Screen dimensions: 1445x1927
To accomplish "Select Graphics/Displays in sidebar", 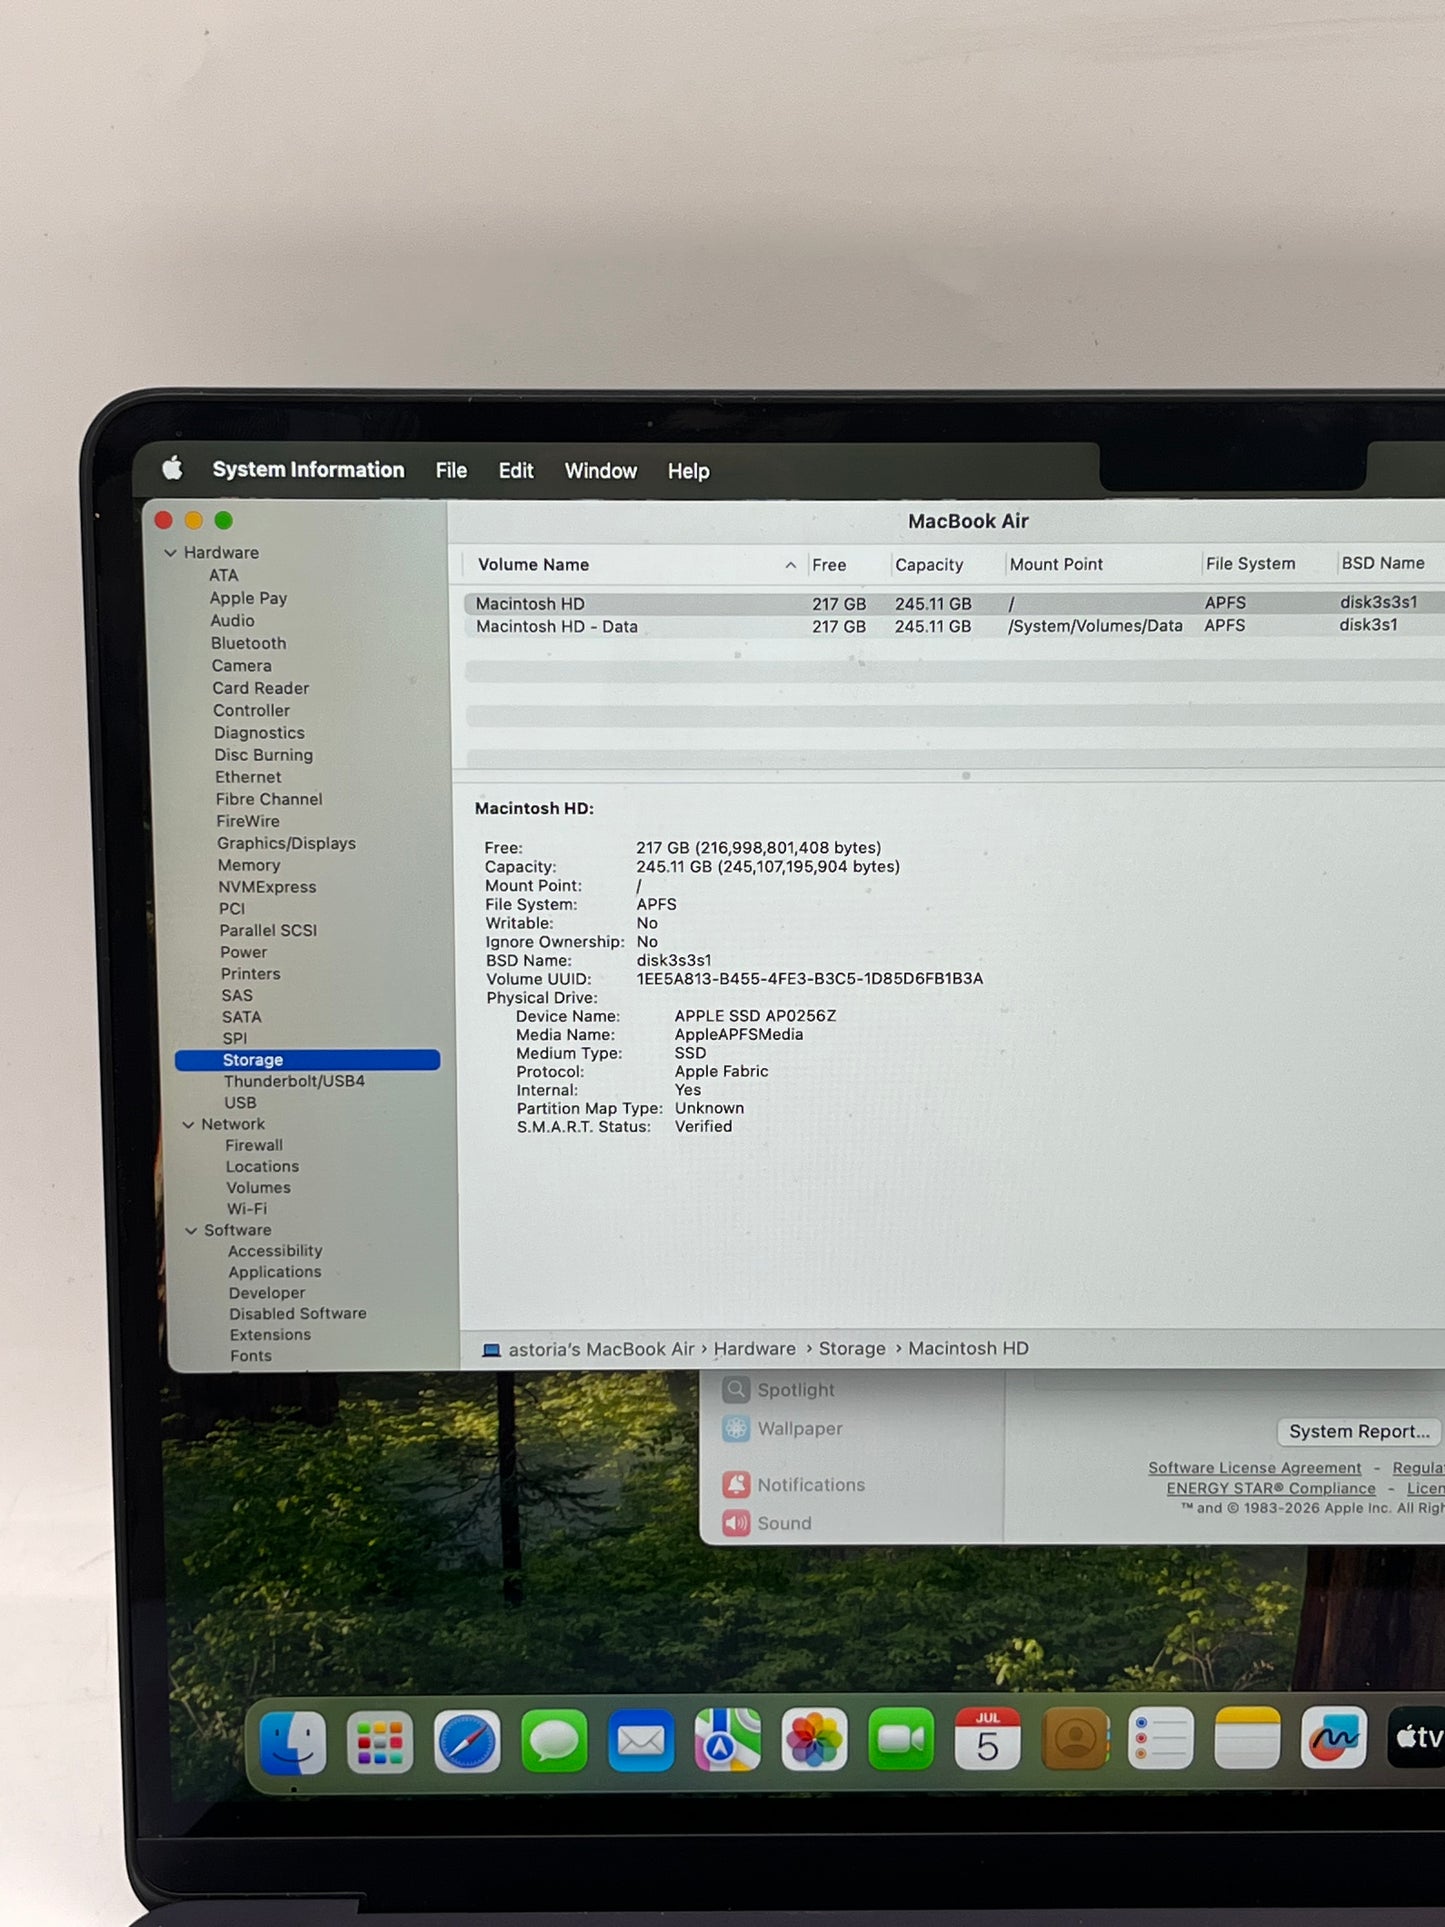I will [286, 843].
